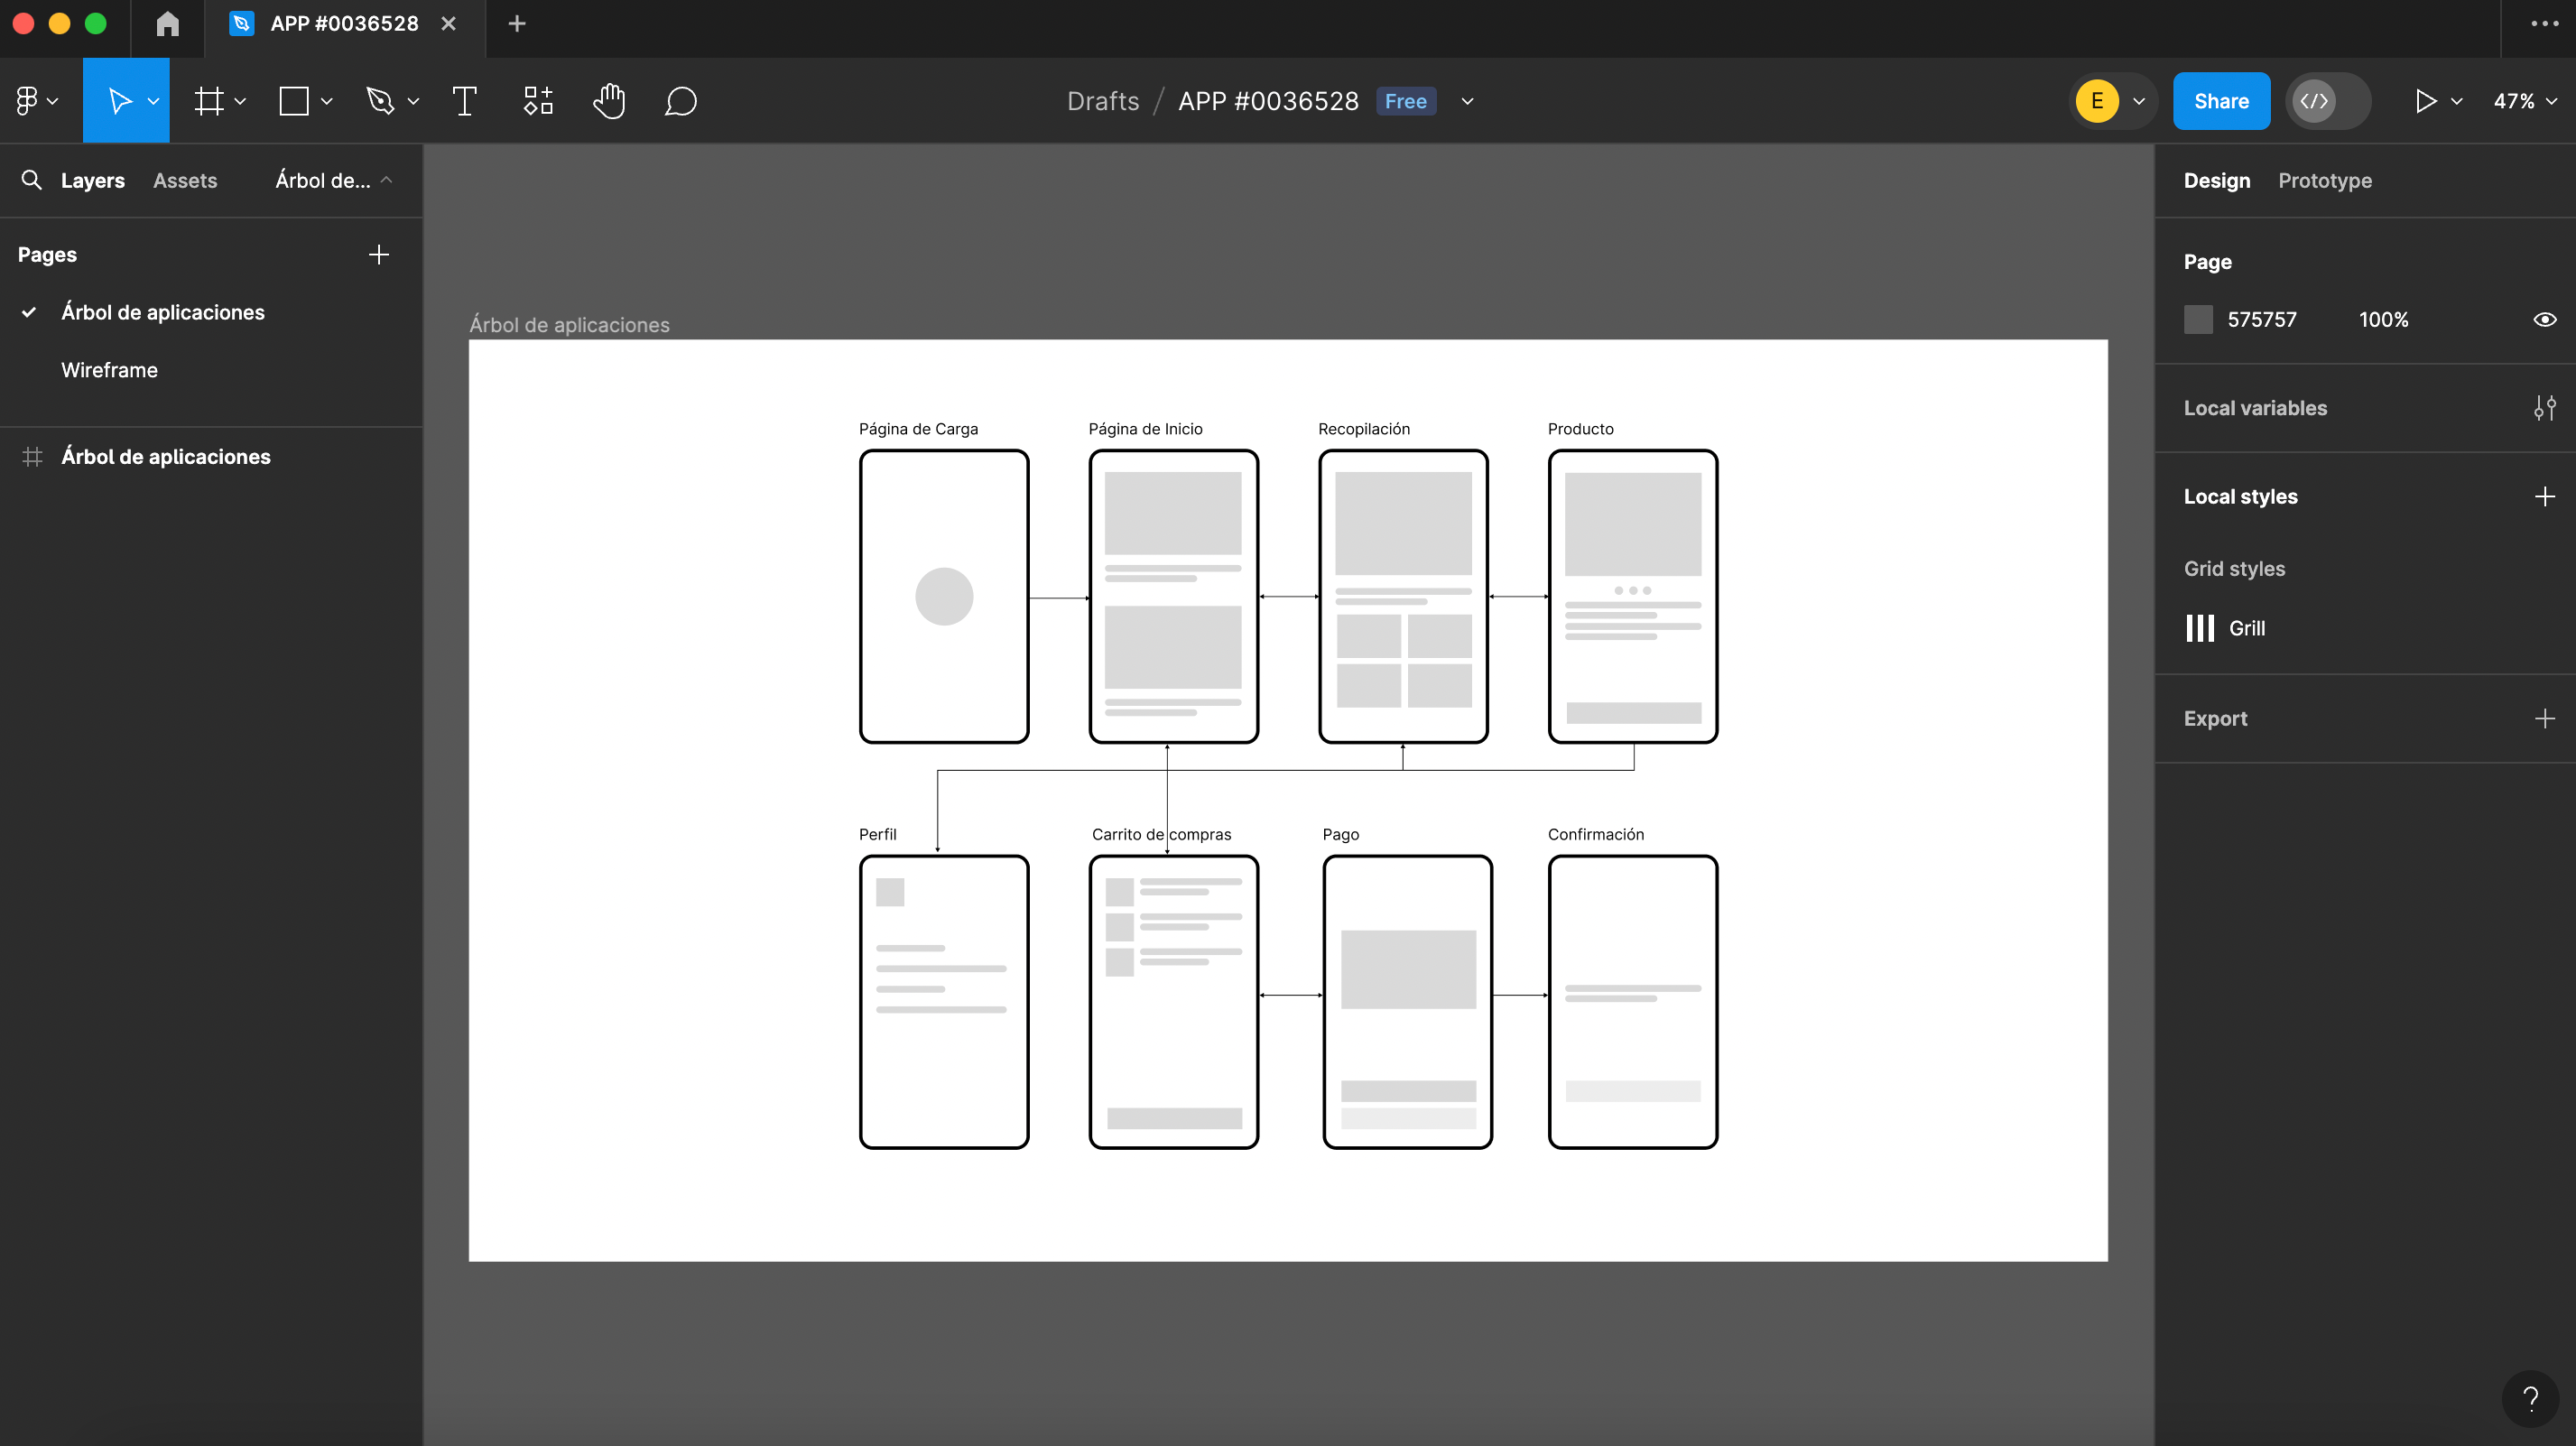Edit the 100% background opacity field

(2383, 320)
